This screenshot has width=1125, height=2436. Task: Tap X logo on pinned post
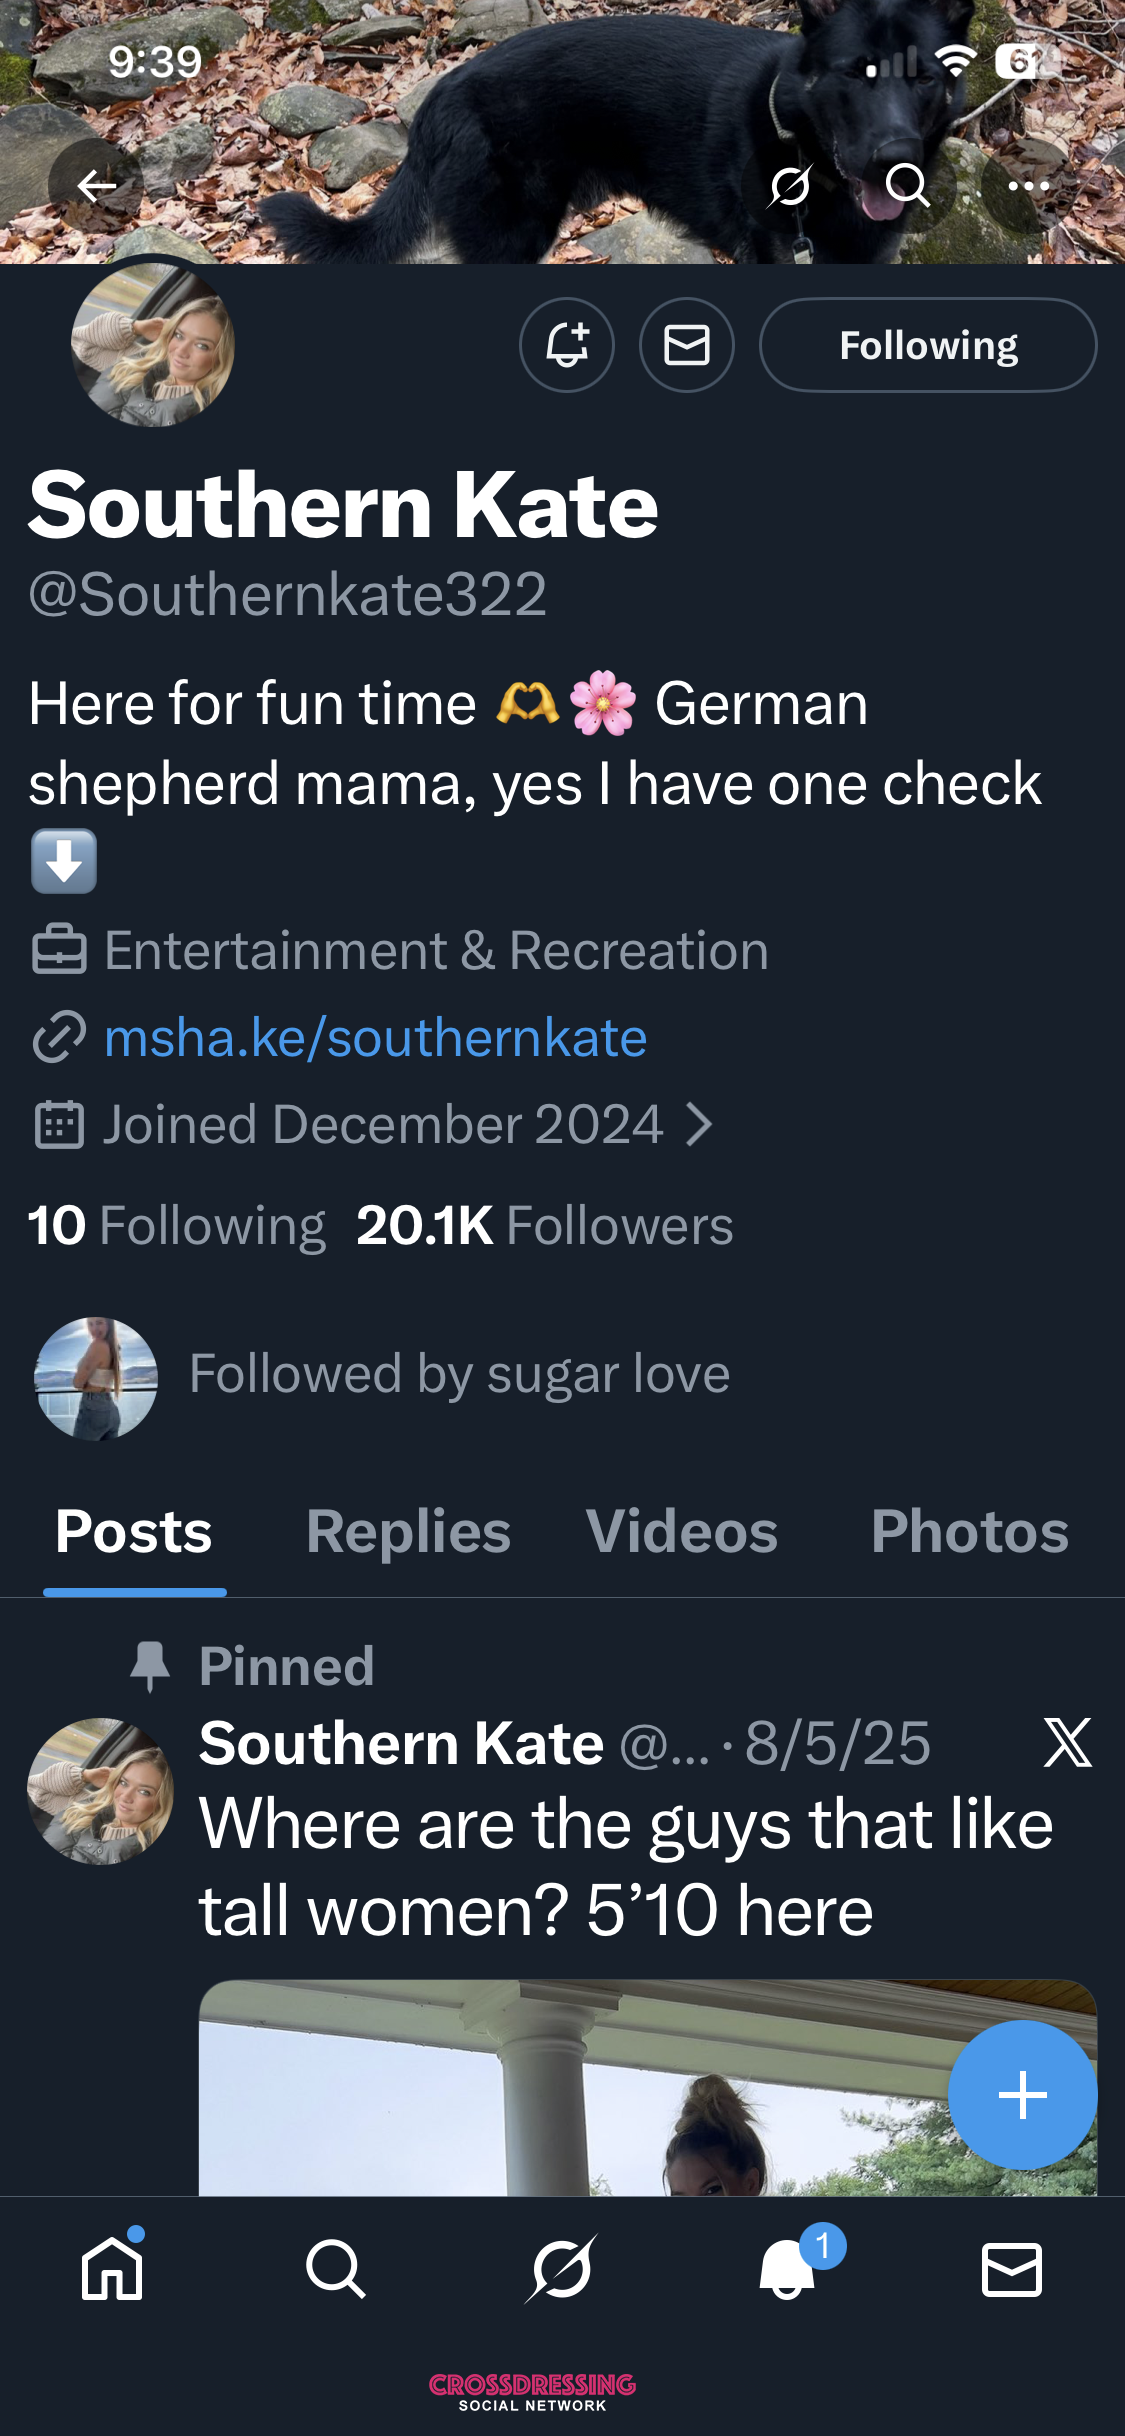tap(1067, 1743)
